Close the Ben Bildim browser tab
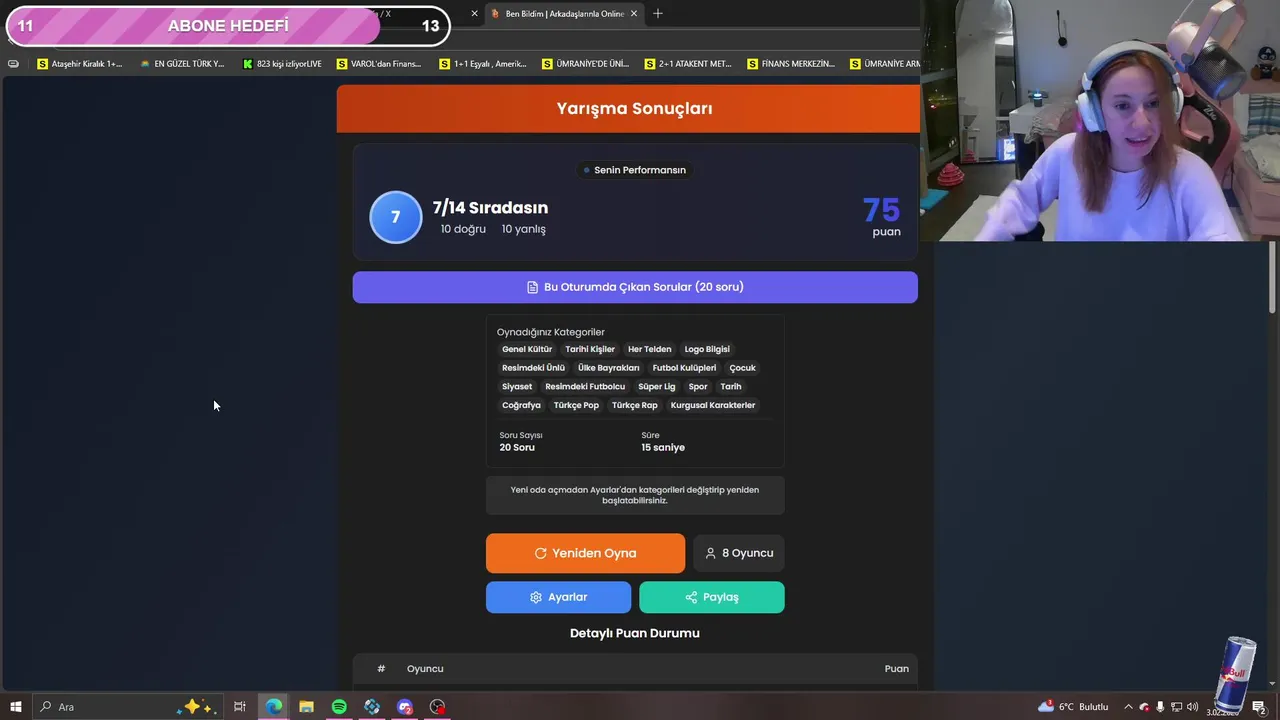 (x=633, y=14)
